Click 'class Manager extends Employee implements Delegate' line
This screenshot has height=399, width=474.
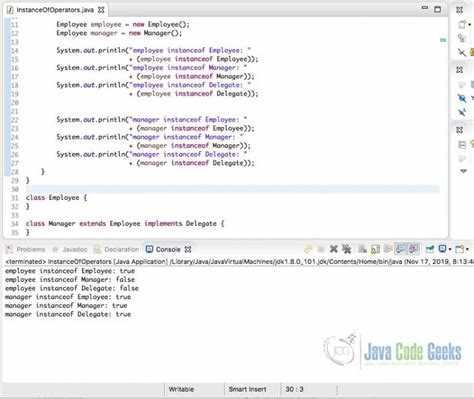[x=125, y=224]
